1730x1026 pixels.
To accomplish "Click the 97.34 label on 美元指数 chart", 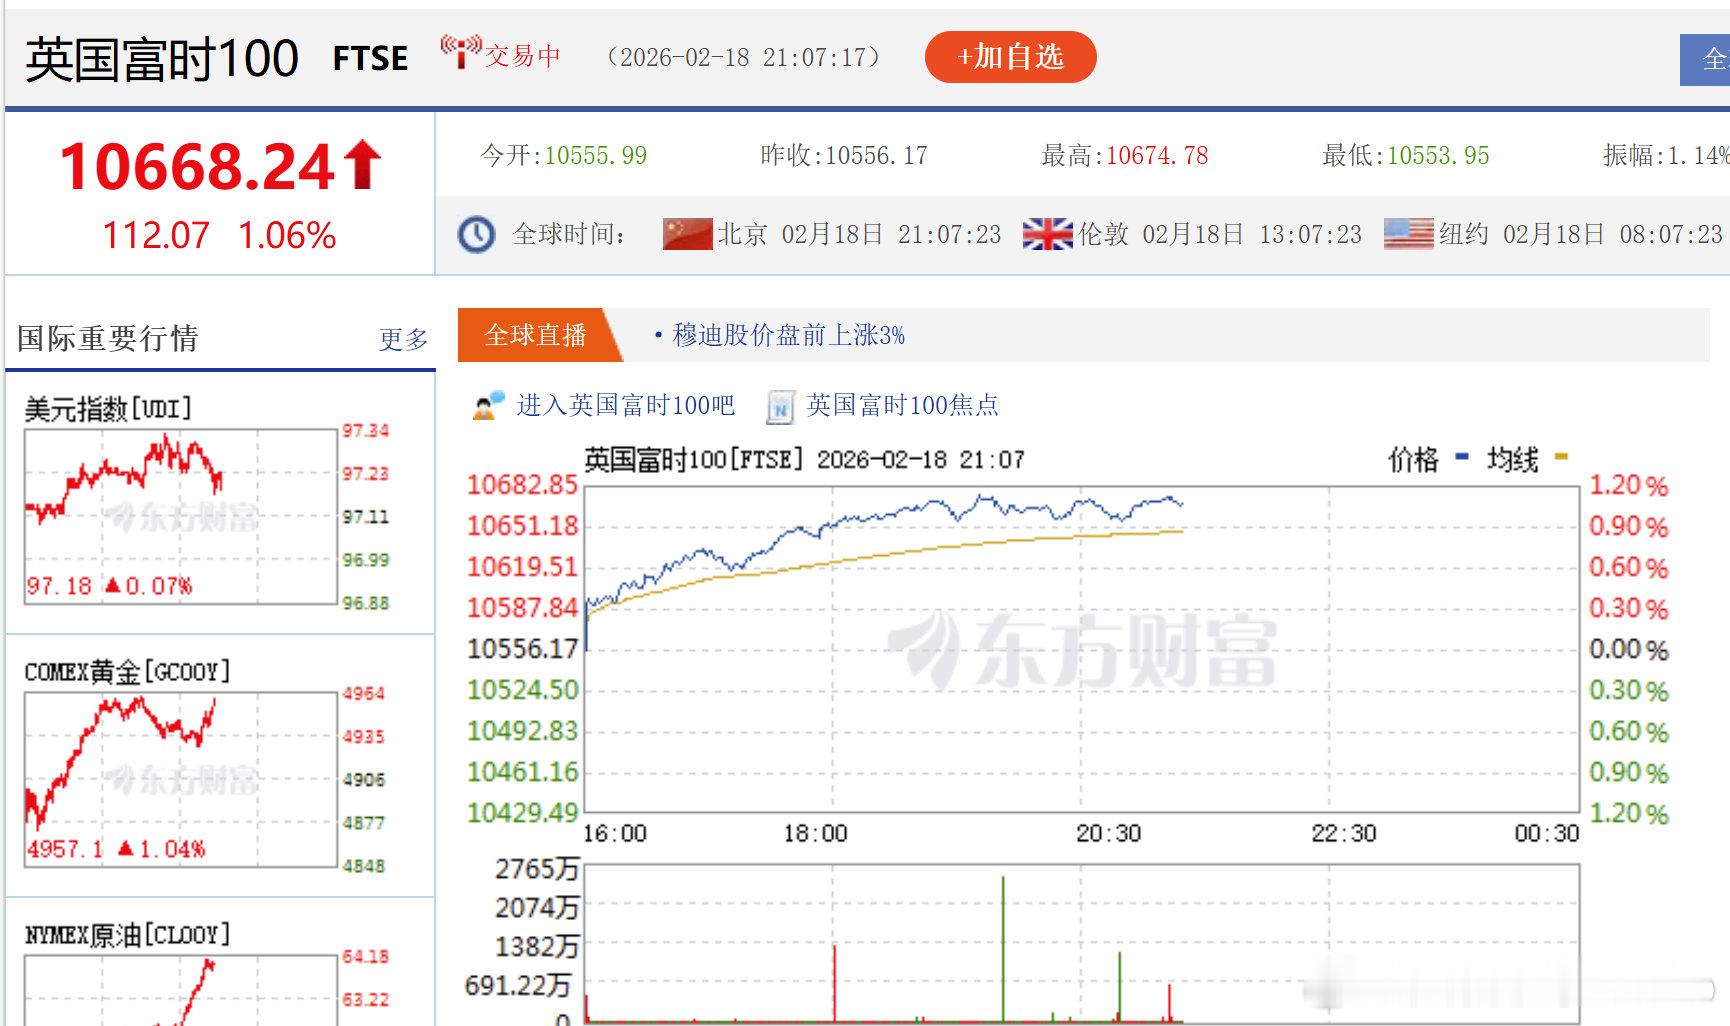I will 366,431.
